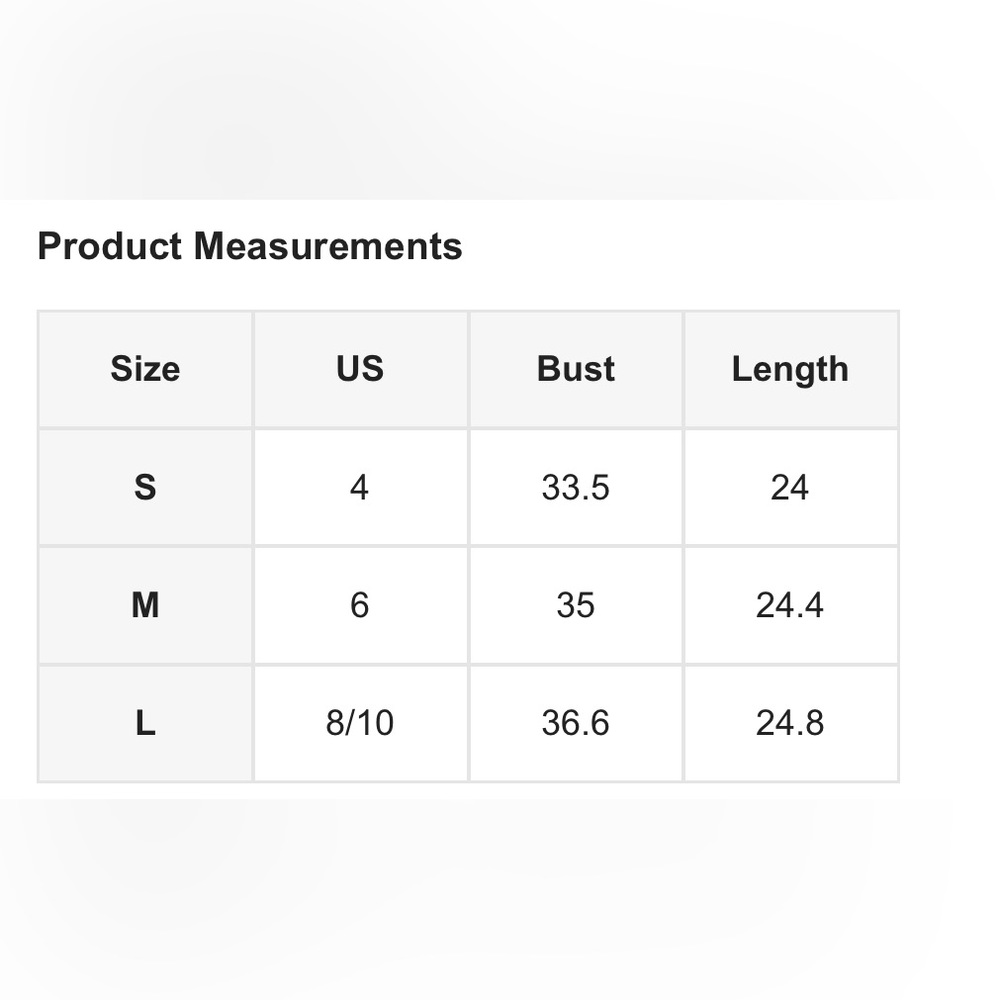Select the US column header
Image resolution: width=1000 pixels, height=1000 pixels.
tap(360, 369)
